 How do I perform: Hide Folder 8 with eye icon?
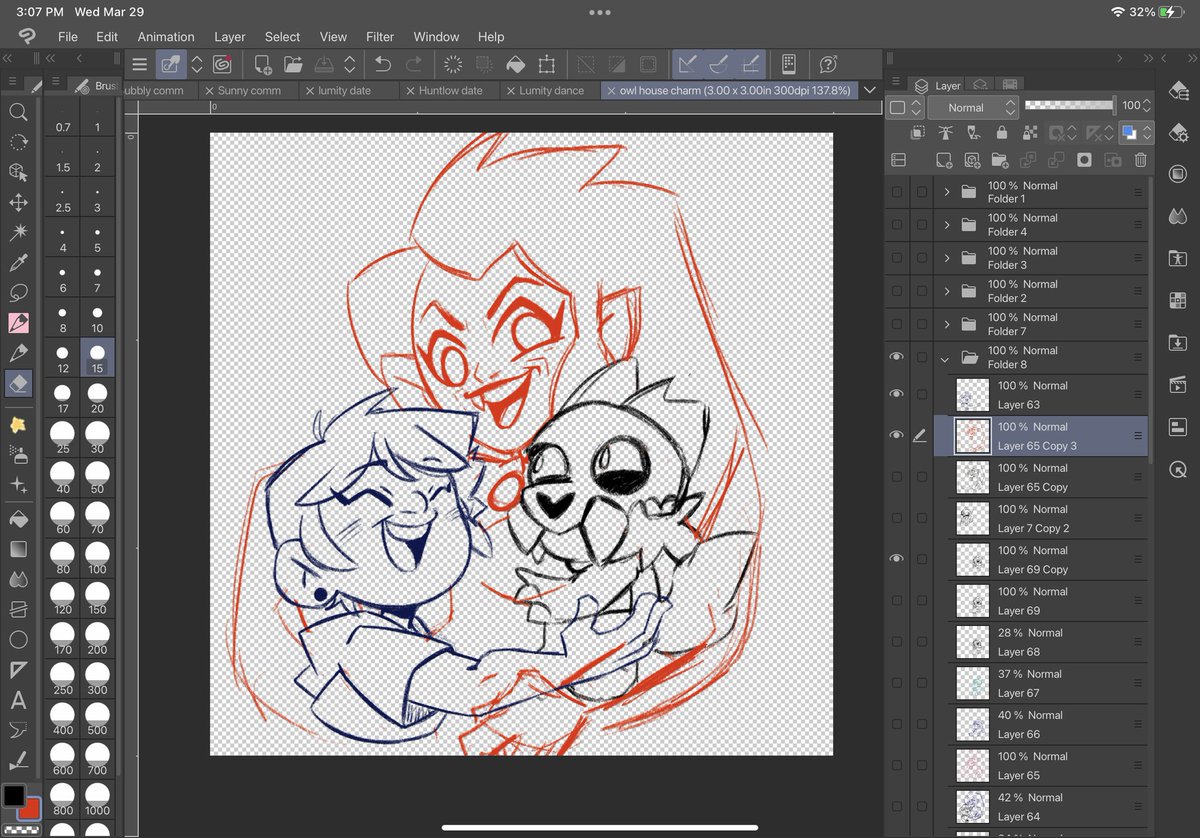[896, 357]
